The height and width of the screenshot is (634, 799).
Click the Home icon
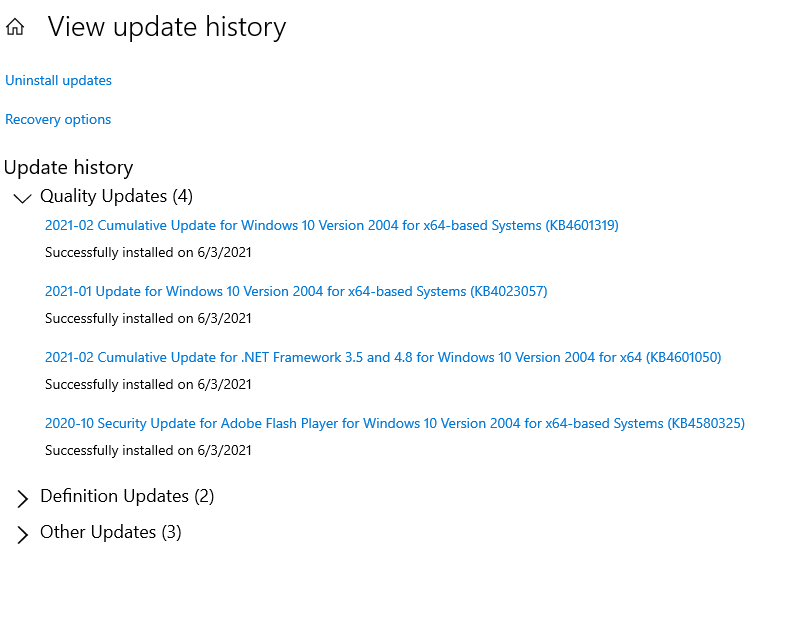pos(15,28)
